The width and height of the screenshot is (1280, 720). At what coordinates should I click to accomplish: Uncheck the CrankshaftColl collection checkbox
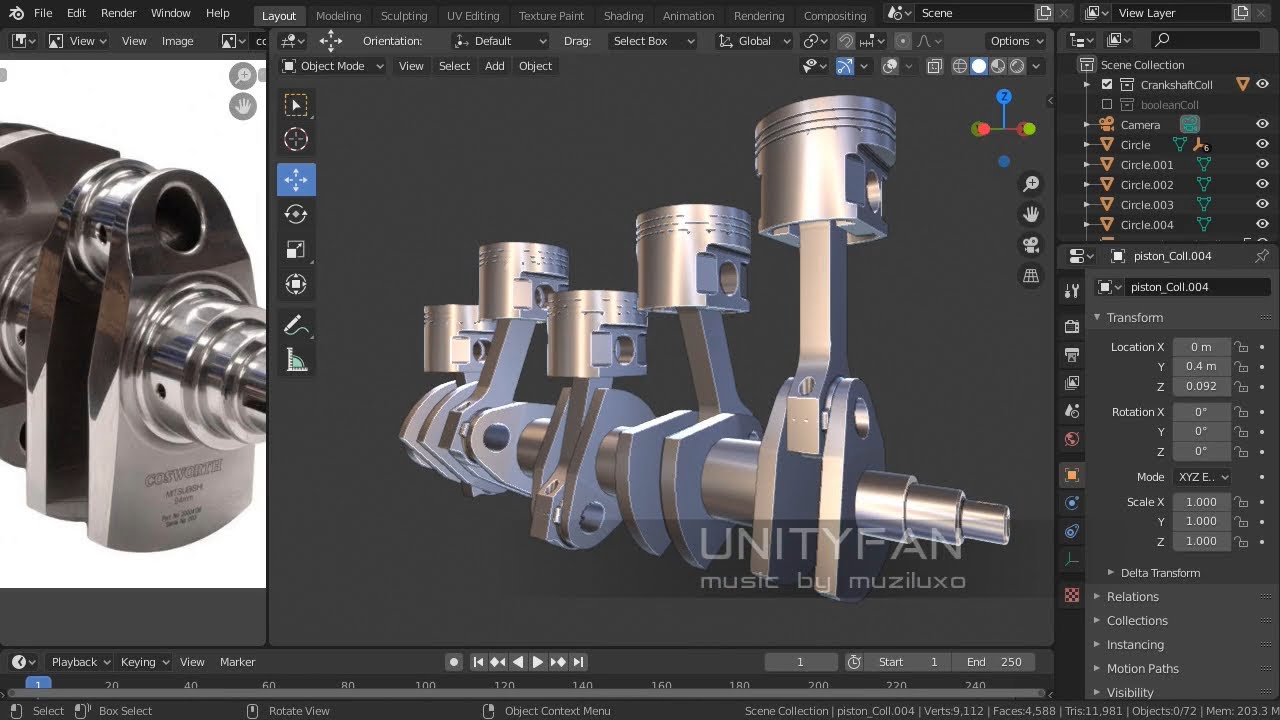coord(1107,85)
